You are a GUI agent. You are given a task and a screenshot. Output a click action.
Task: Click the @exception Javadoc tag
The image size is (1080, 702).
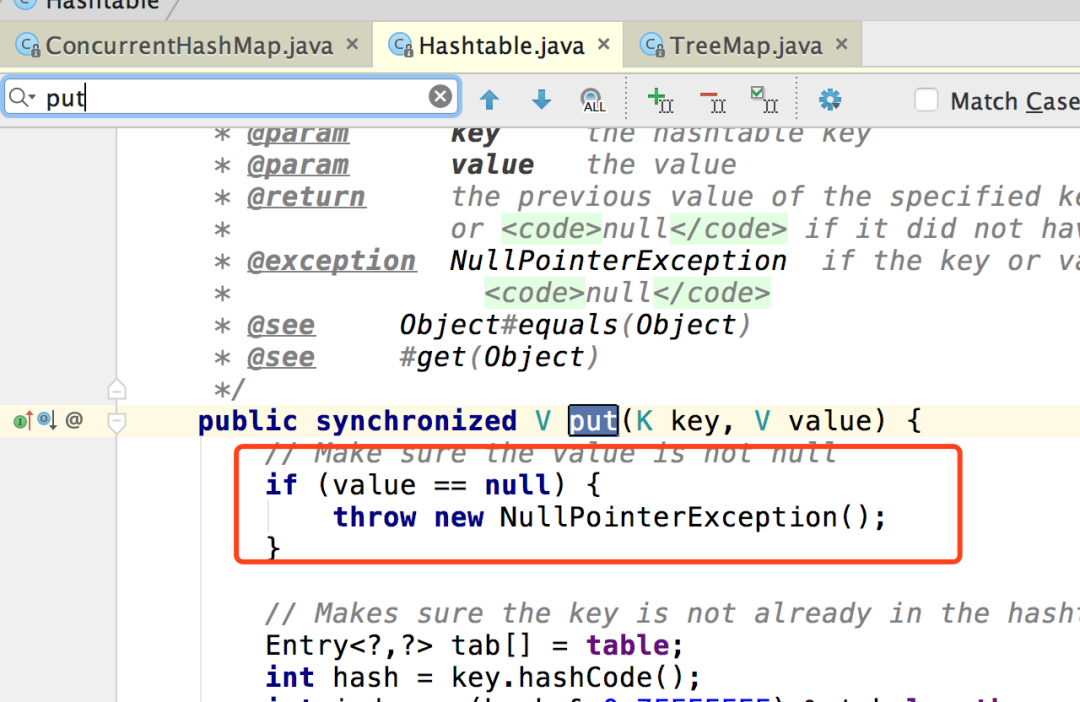click(x=331, y=261)
